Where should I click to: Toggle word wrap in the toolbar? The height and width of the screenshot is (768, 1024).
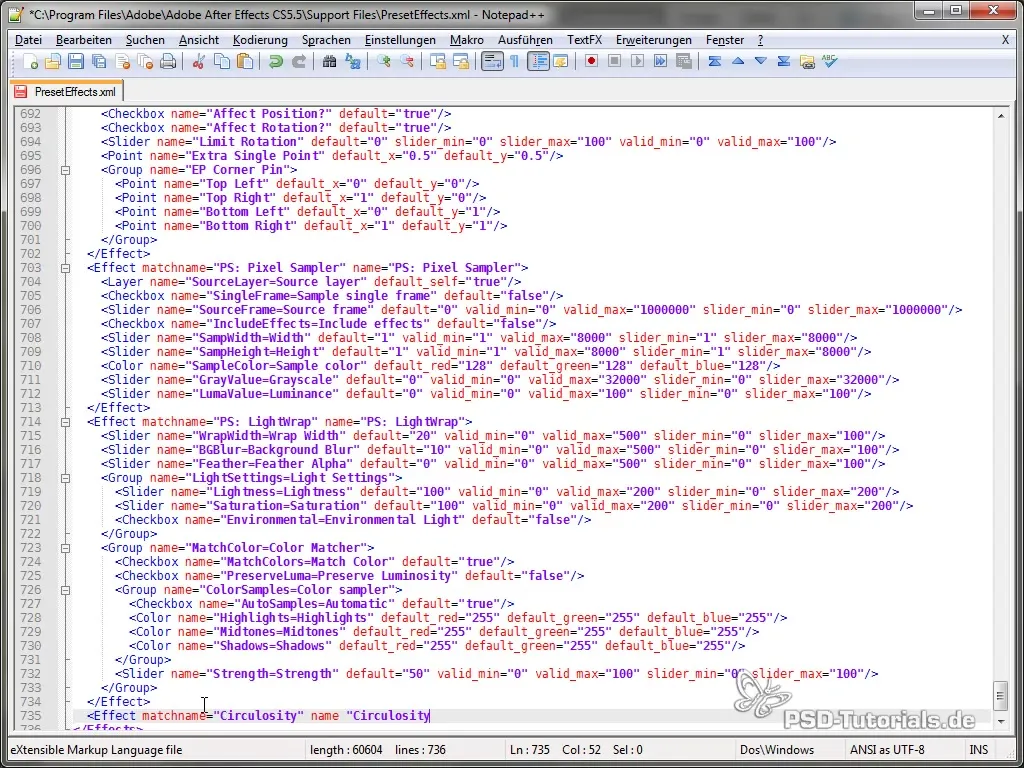pos(492,62)
